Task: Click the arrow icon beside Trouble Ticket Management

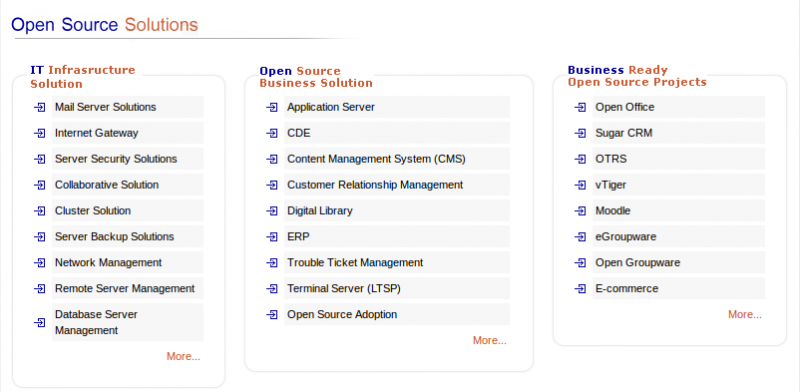Action: [x=272, y=263]
